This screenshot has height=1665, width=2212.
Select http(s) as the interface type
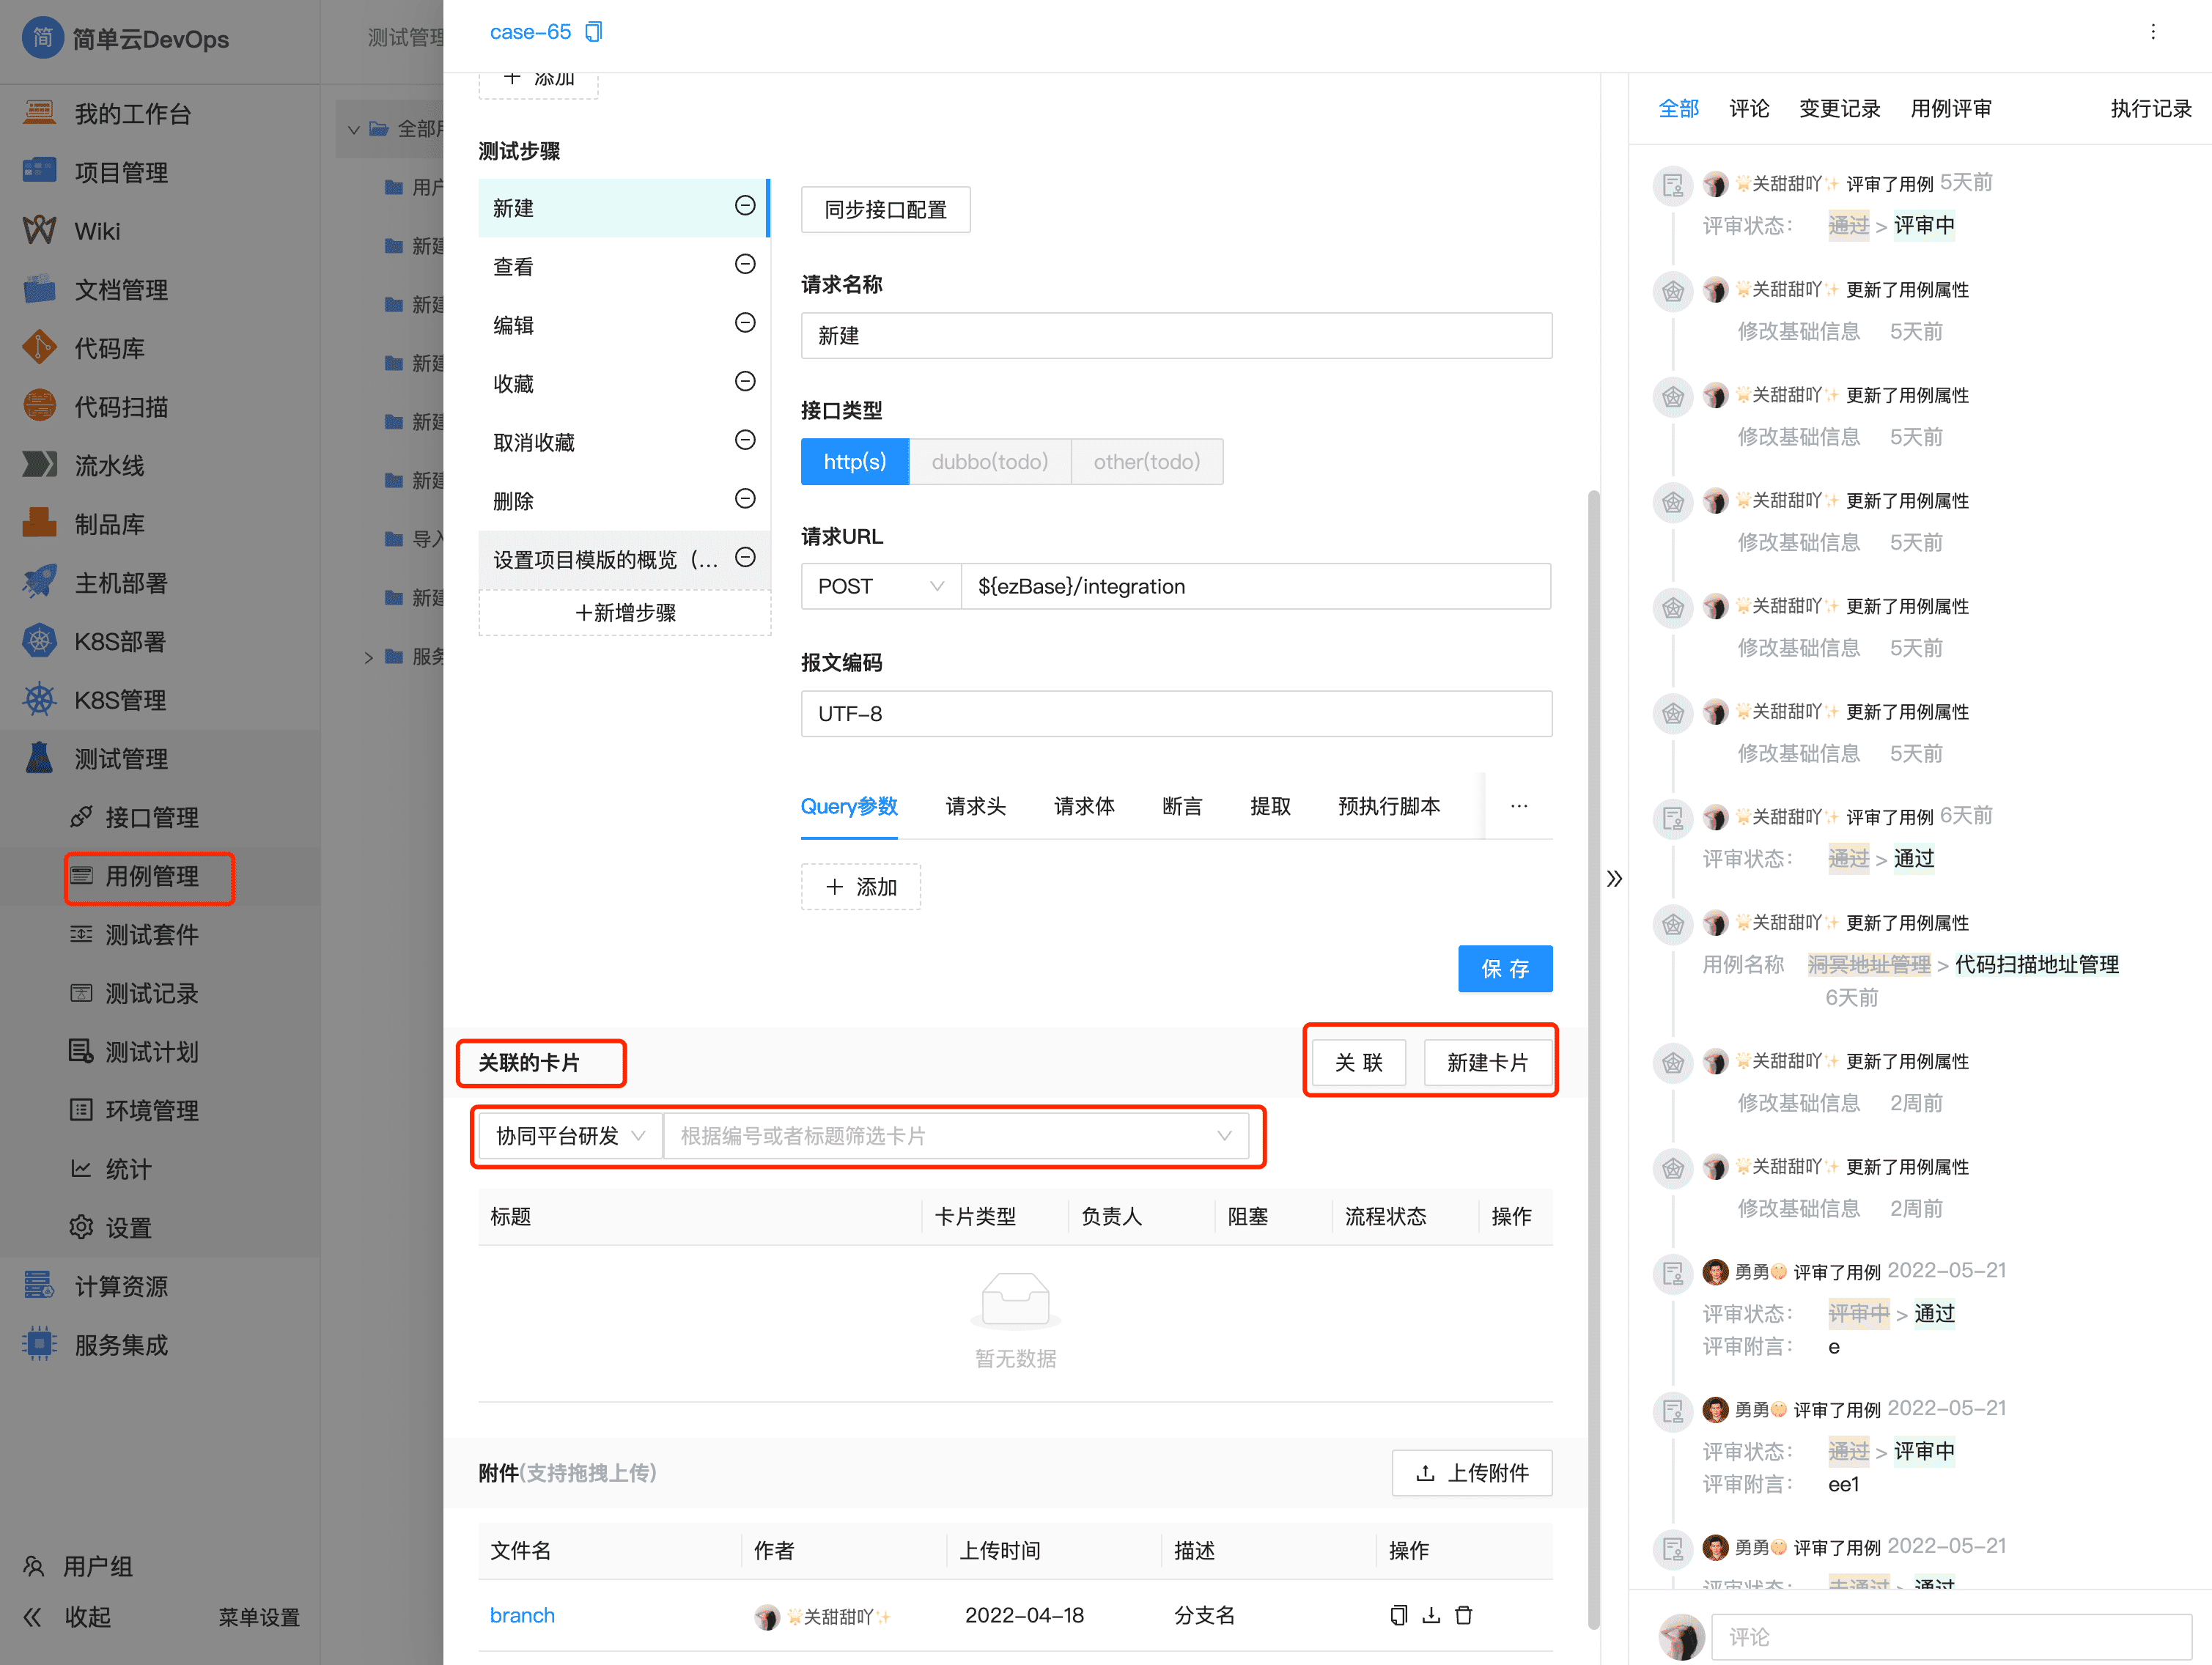(854, 461)
